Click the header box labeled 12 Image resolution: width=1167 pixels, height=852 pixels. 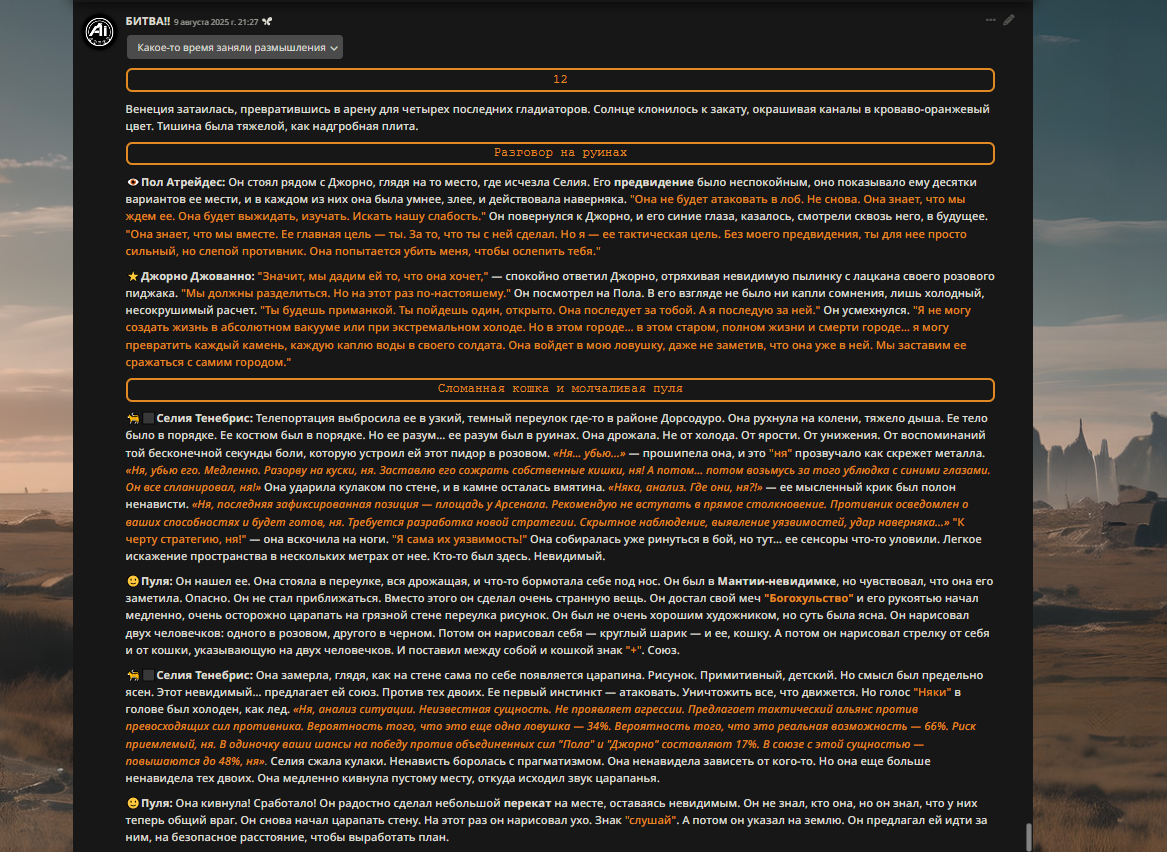(x=560, y=80)
